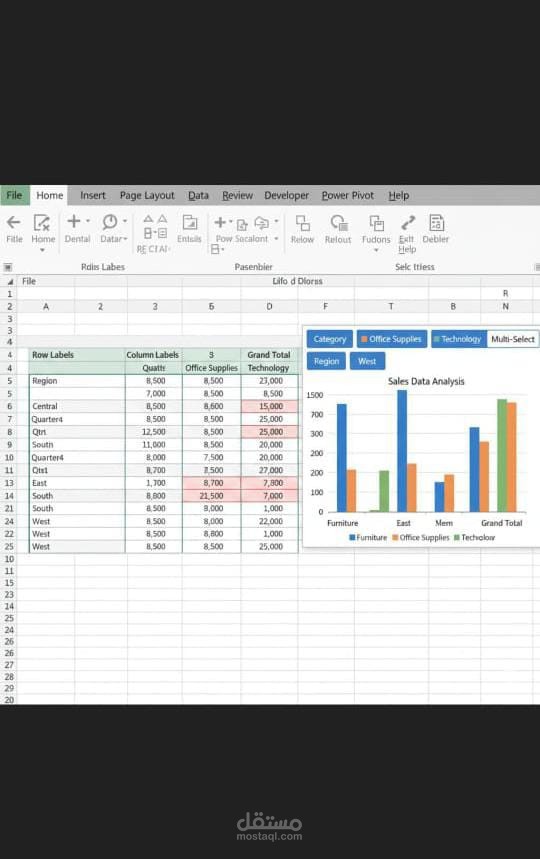Open the Help tab
The image size is (540, 859).
399,196
